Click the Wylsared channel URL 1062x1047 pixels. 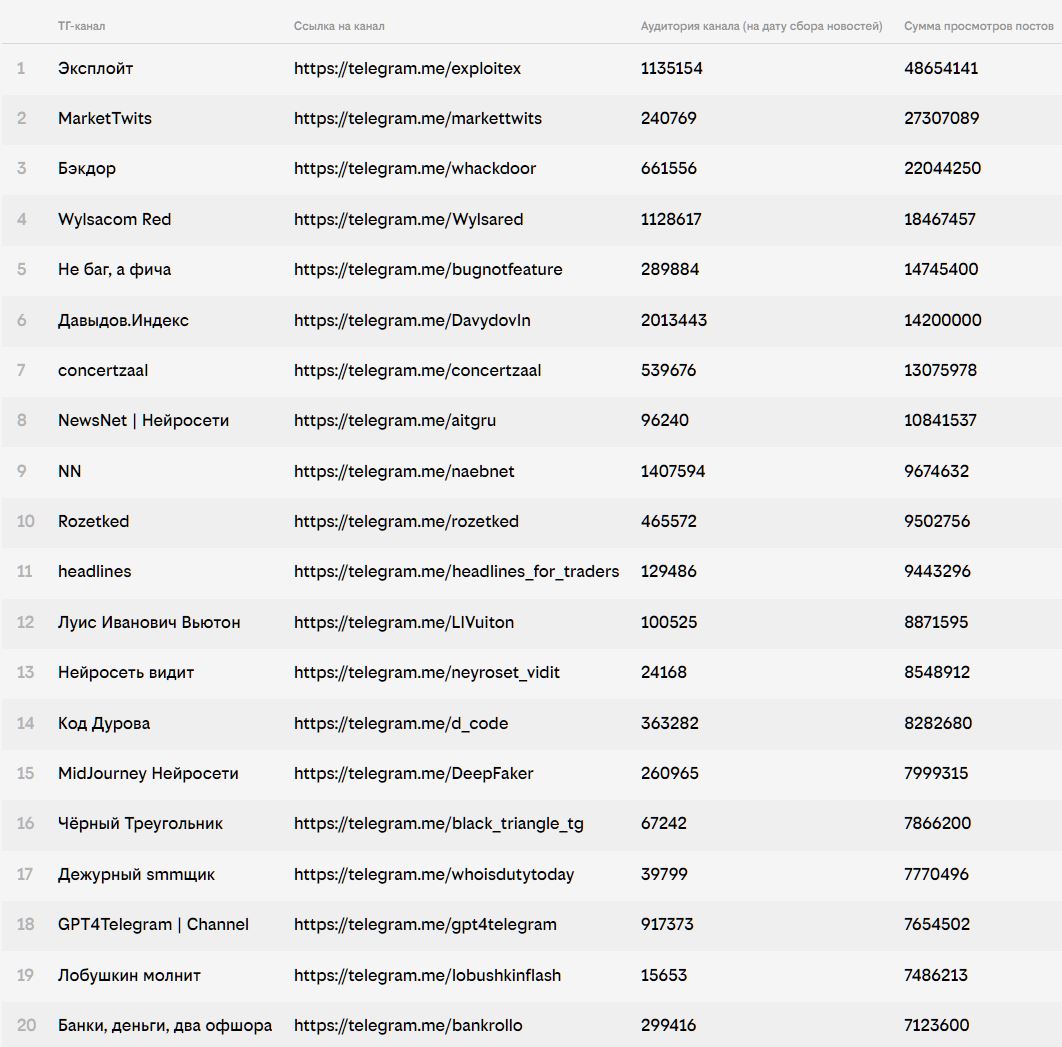408,220
